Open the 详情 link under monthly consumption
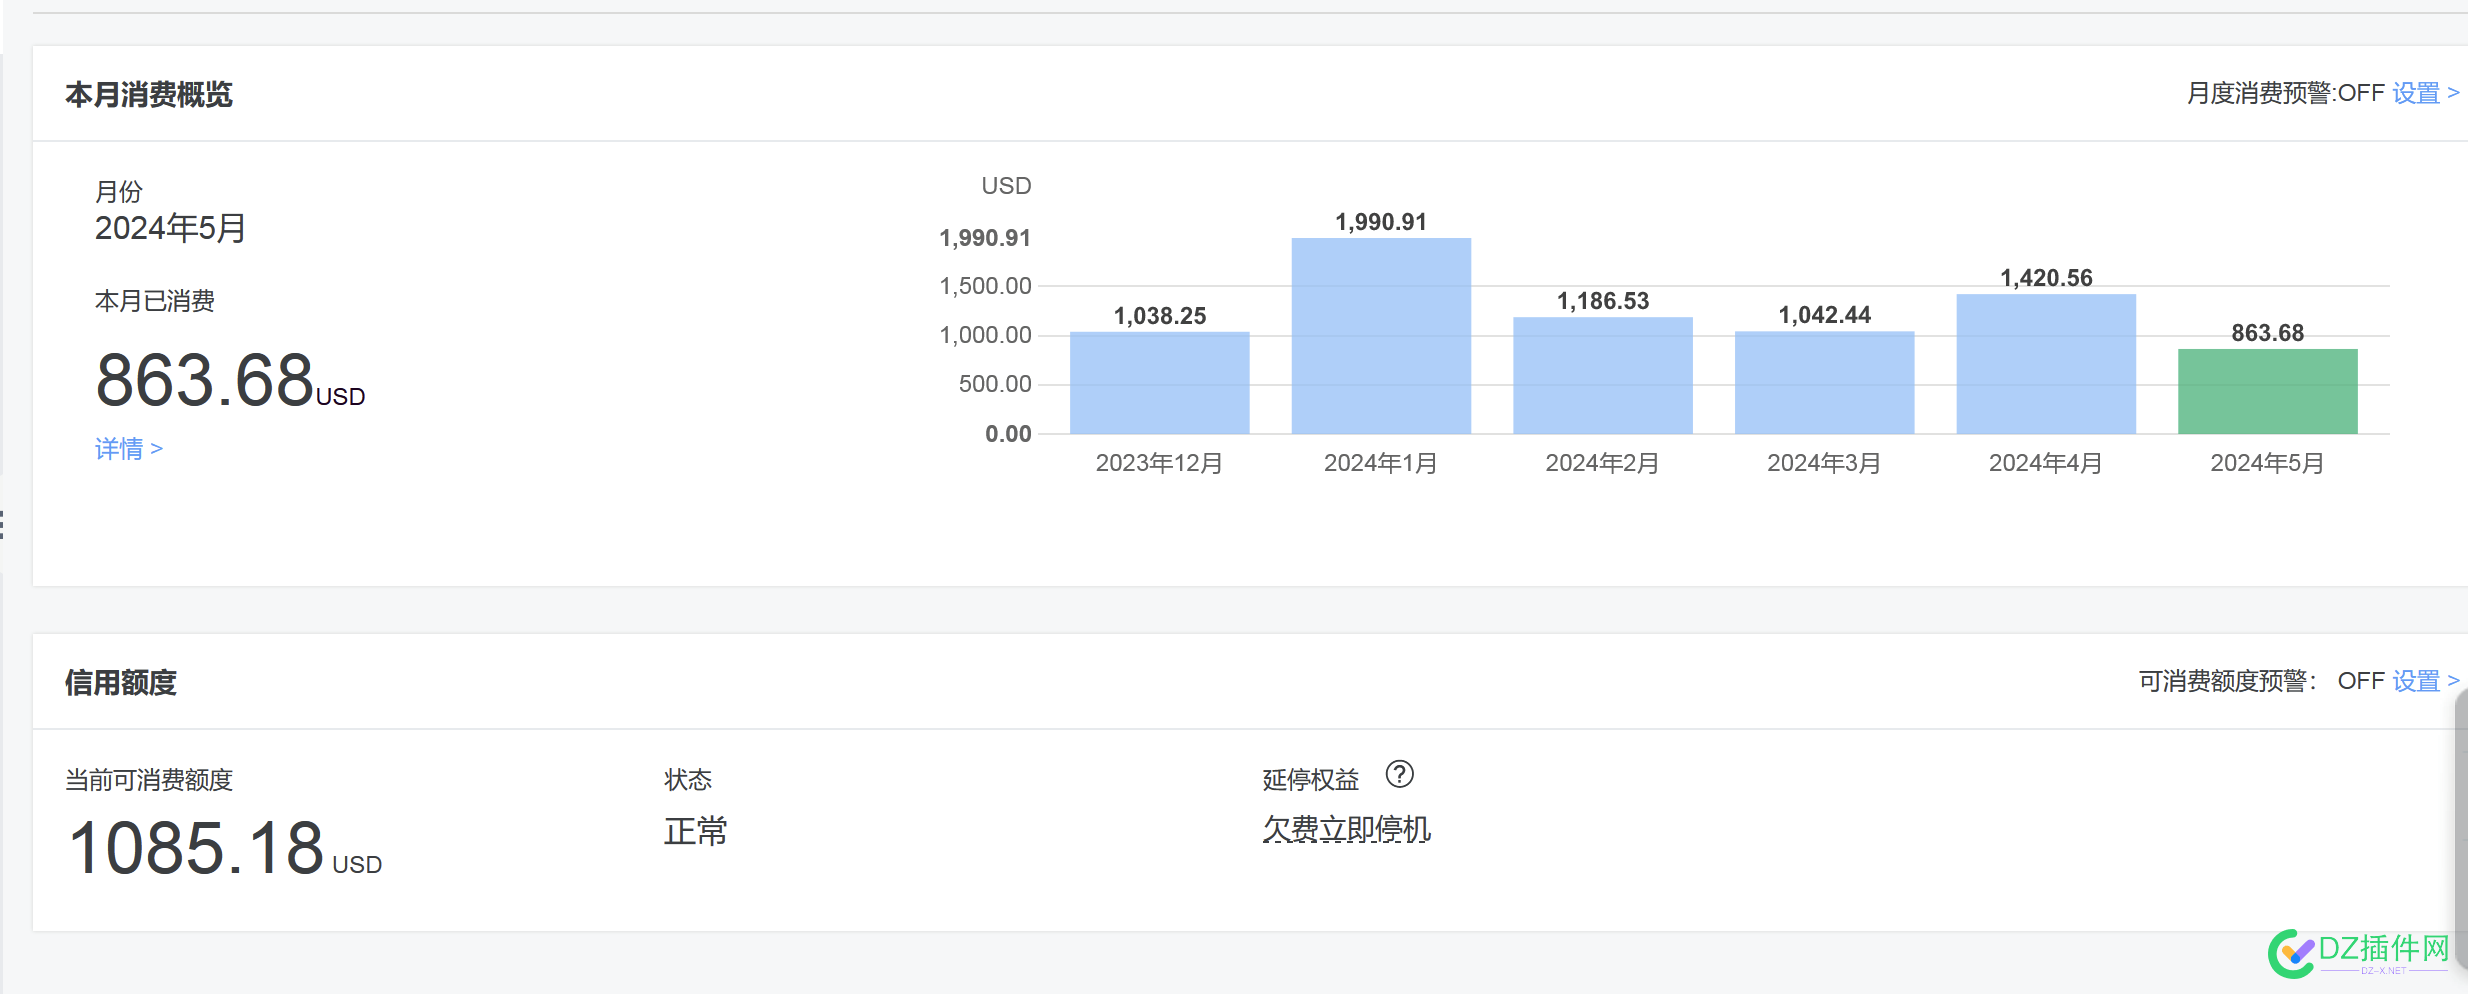This screenshot has height=994, width=2468. tap(129, 449)
